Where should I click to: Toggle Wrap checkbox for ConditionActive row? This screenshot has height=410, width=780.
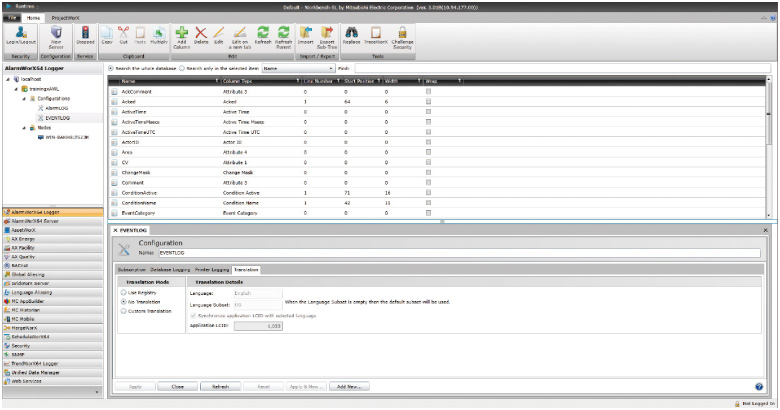tap(428, 193)
